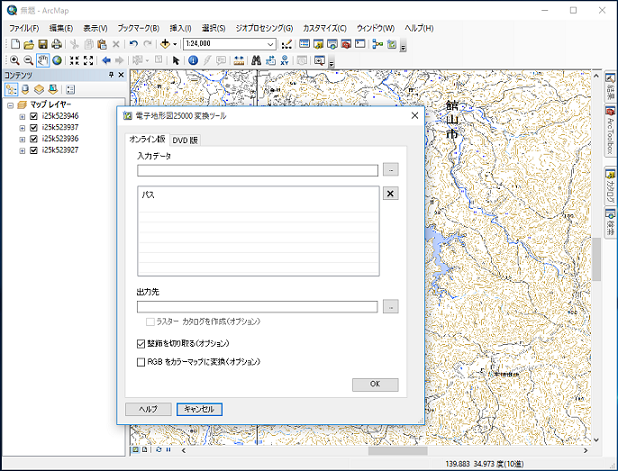Go back to previous extent

coord(106,60)
